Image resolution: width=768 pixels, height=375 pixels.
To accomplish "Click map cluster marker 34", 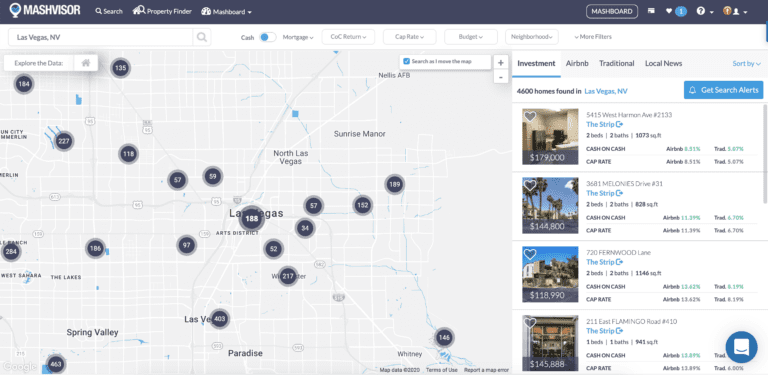I will pyautogui.click(x=305, y=228).
